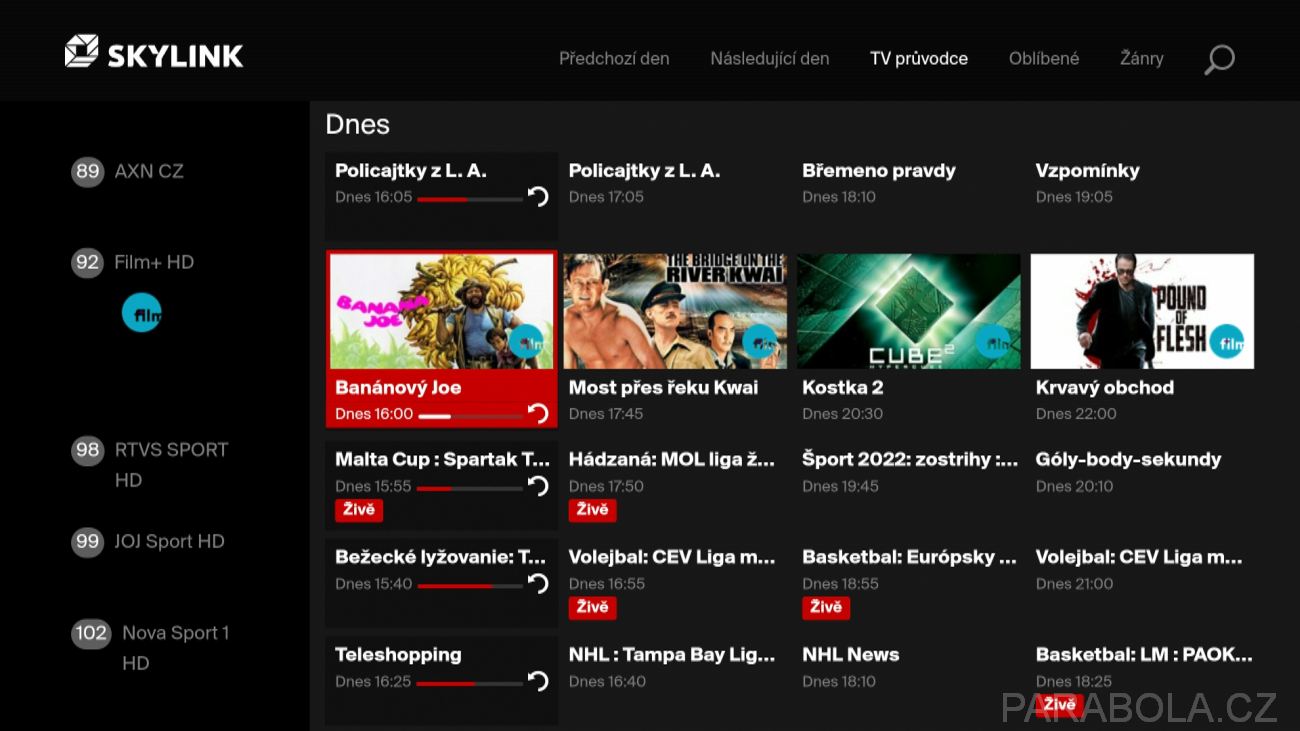Viewport: 1300px width, 731px height.
Task: Click the Skylink logo
Action: coord(154,52)
